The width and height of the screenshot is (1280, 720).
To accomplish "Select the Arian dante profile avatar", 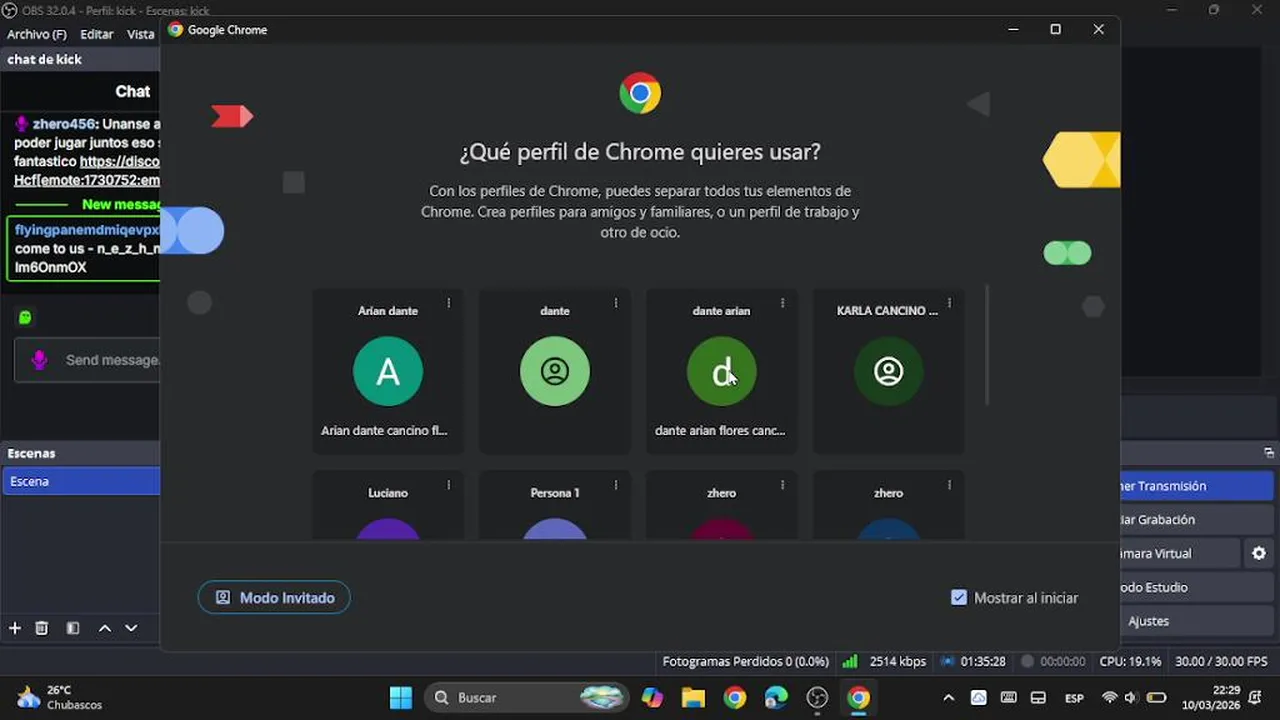I will click(x=388, y=371).
